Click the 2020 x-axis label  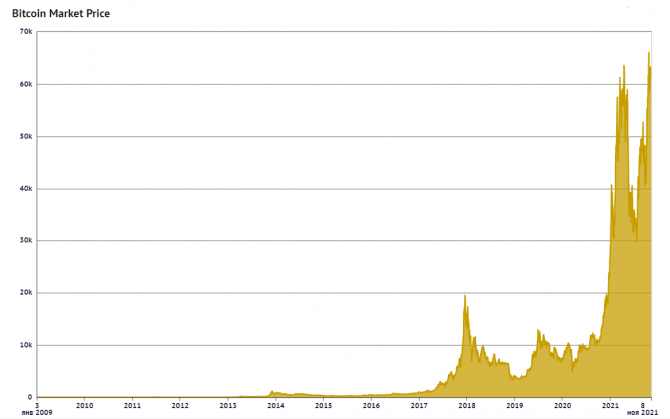pos(562,405)
